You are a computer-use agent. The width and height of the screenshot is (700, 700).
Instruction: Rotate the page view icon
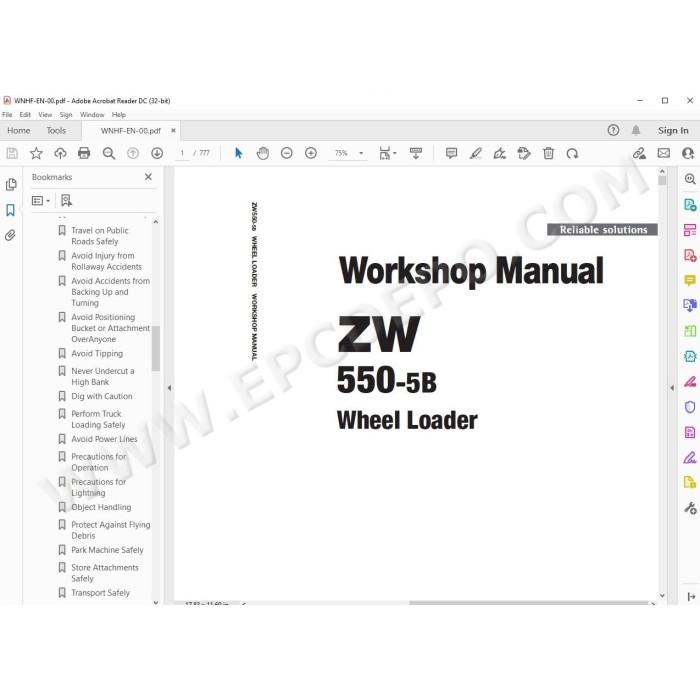click(x=572, y=154)
